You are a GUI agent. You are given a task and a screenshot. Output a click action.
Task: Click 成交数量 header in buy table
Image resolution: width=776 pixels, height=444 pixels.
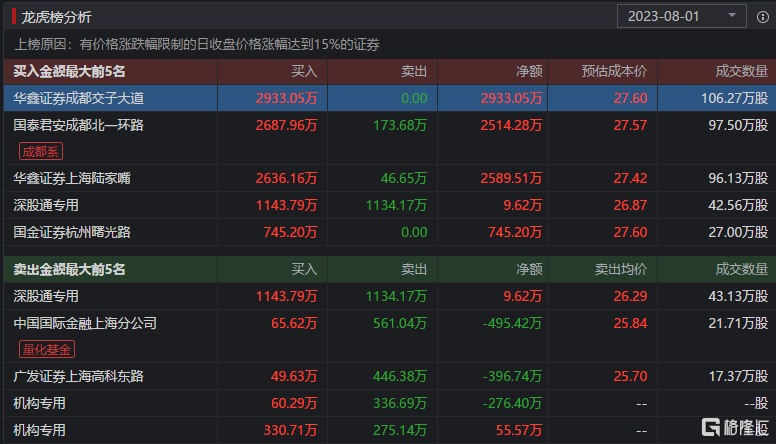(742, 71)
